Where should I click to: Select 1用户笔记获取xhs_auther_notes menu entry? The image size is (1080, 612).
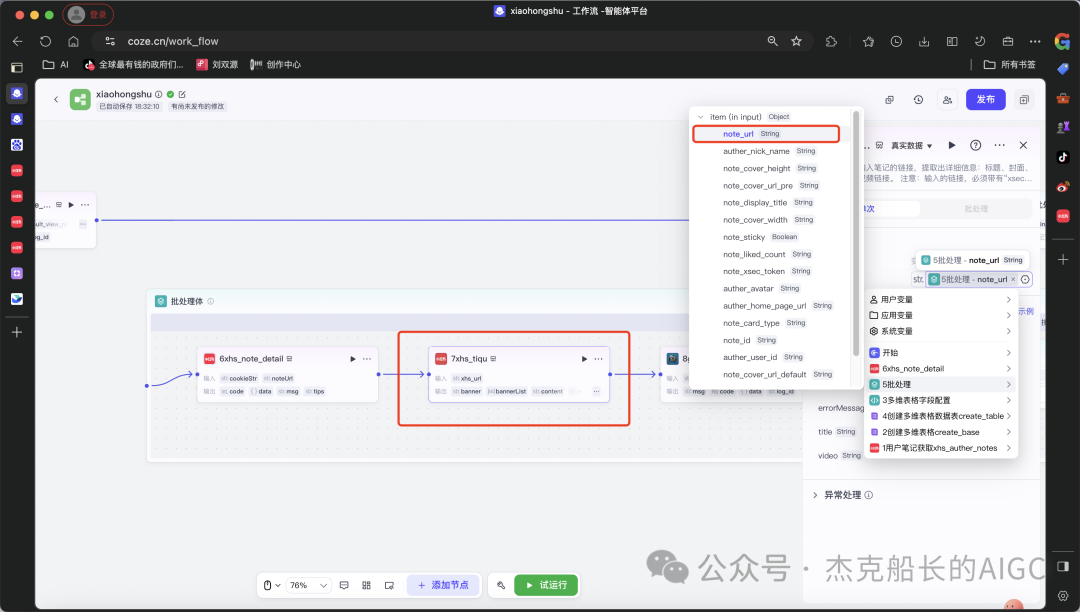coord(941,448)
